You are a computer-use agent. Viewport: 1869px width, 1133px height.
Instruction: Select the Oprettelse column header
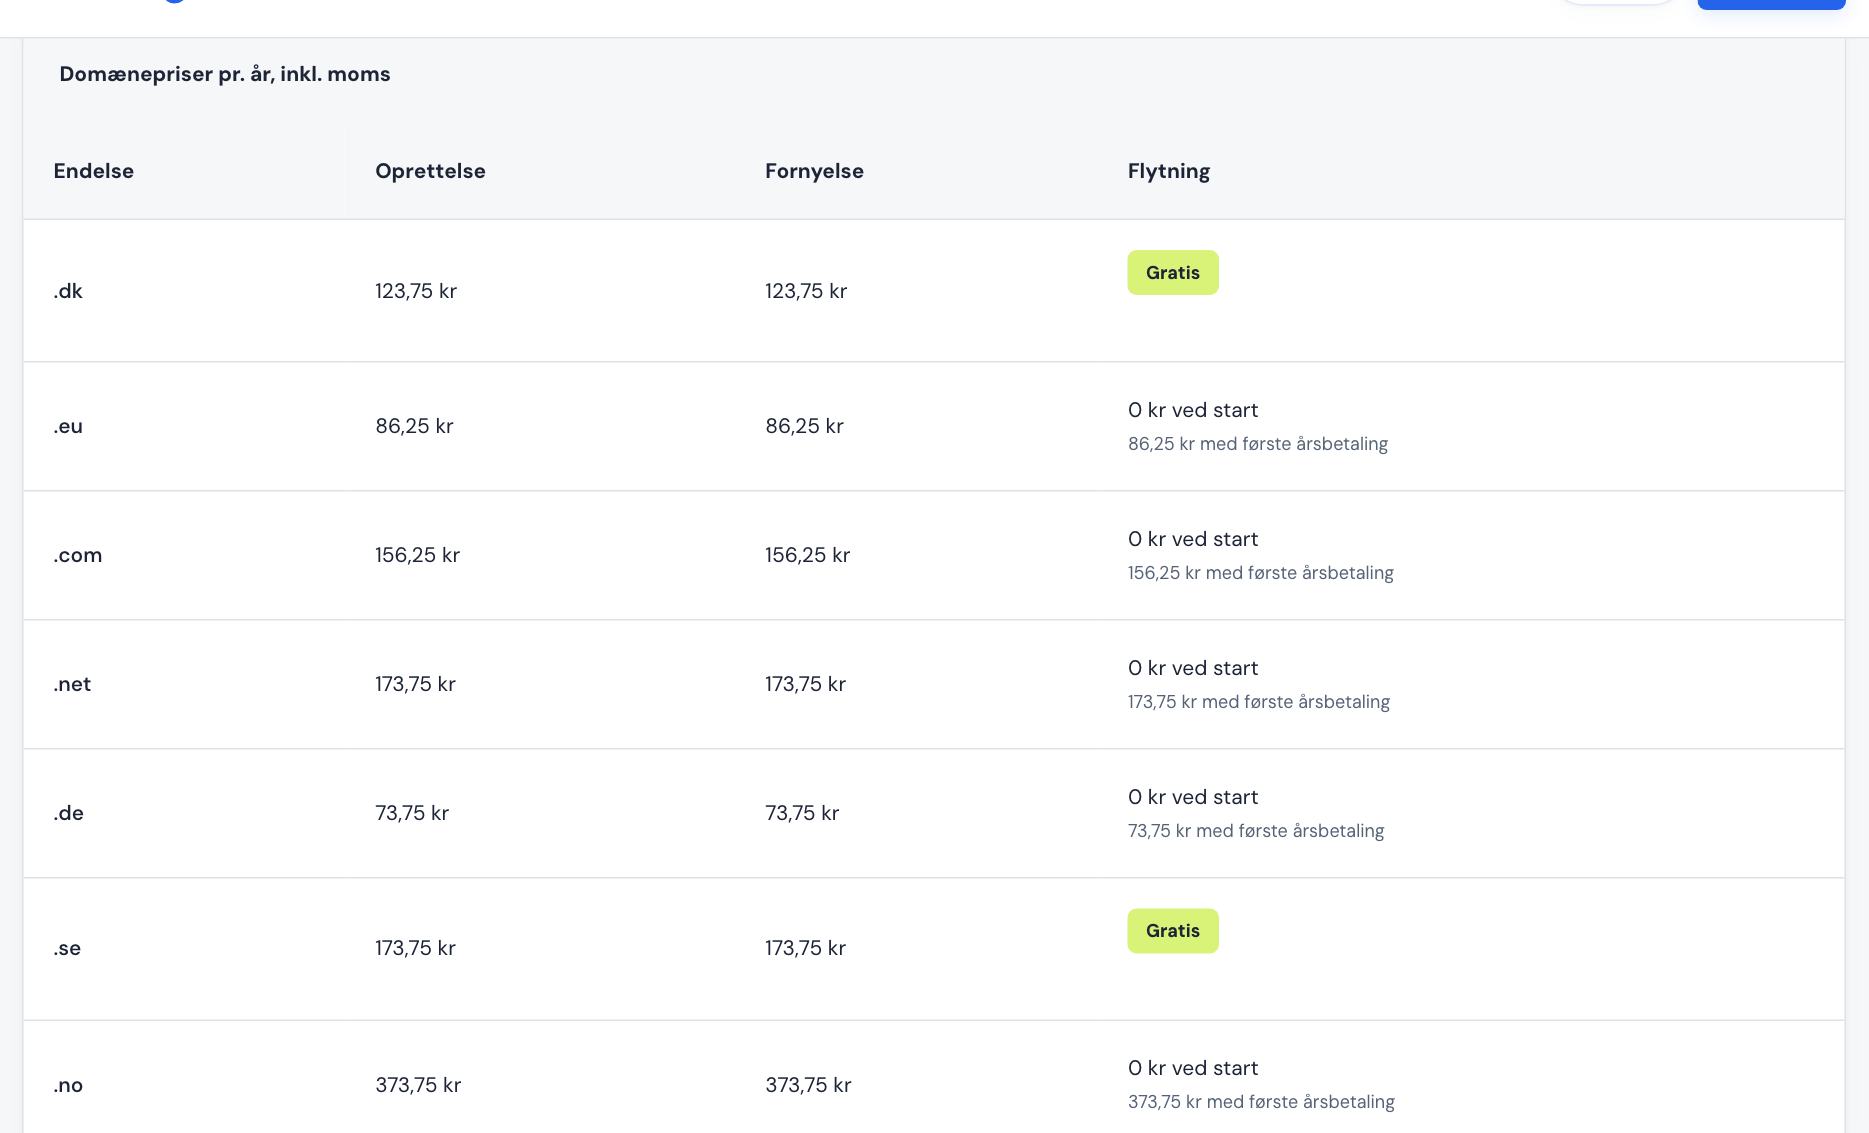click(430, 171)
